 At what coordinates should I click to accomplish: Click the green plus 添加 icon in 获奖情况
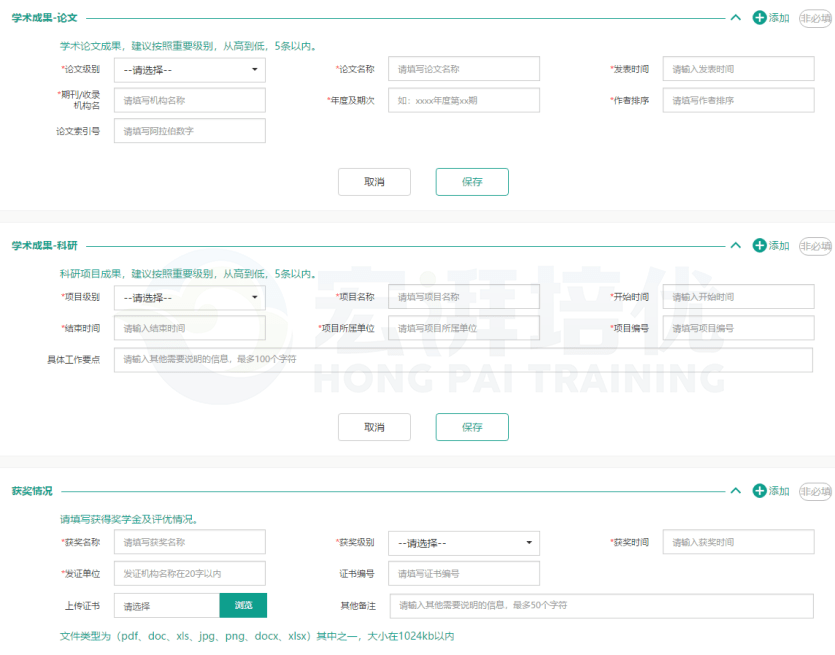tap(759, 491)
